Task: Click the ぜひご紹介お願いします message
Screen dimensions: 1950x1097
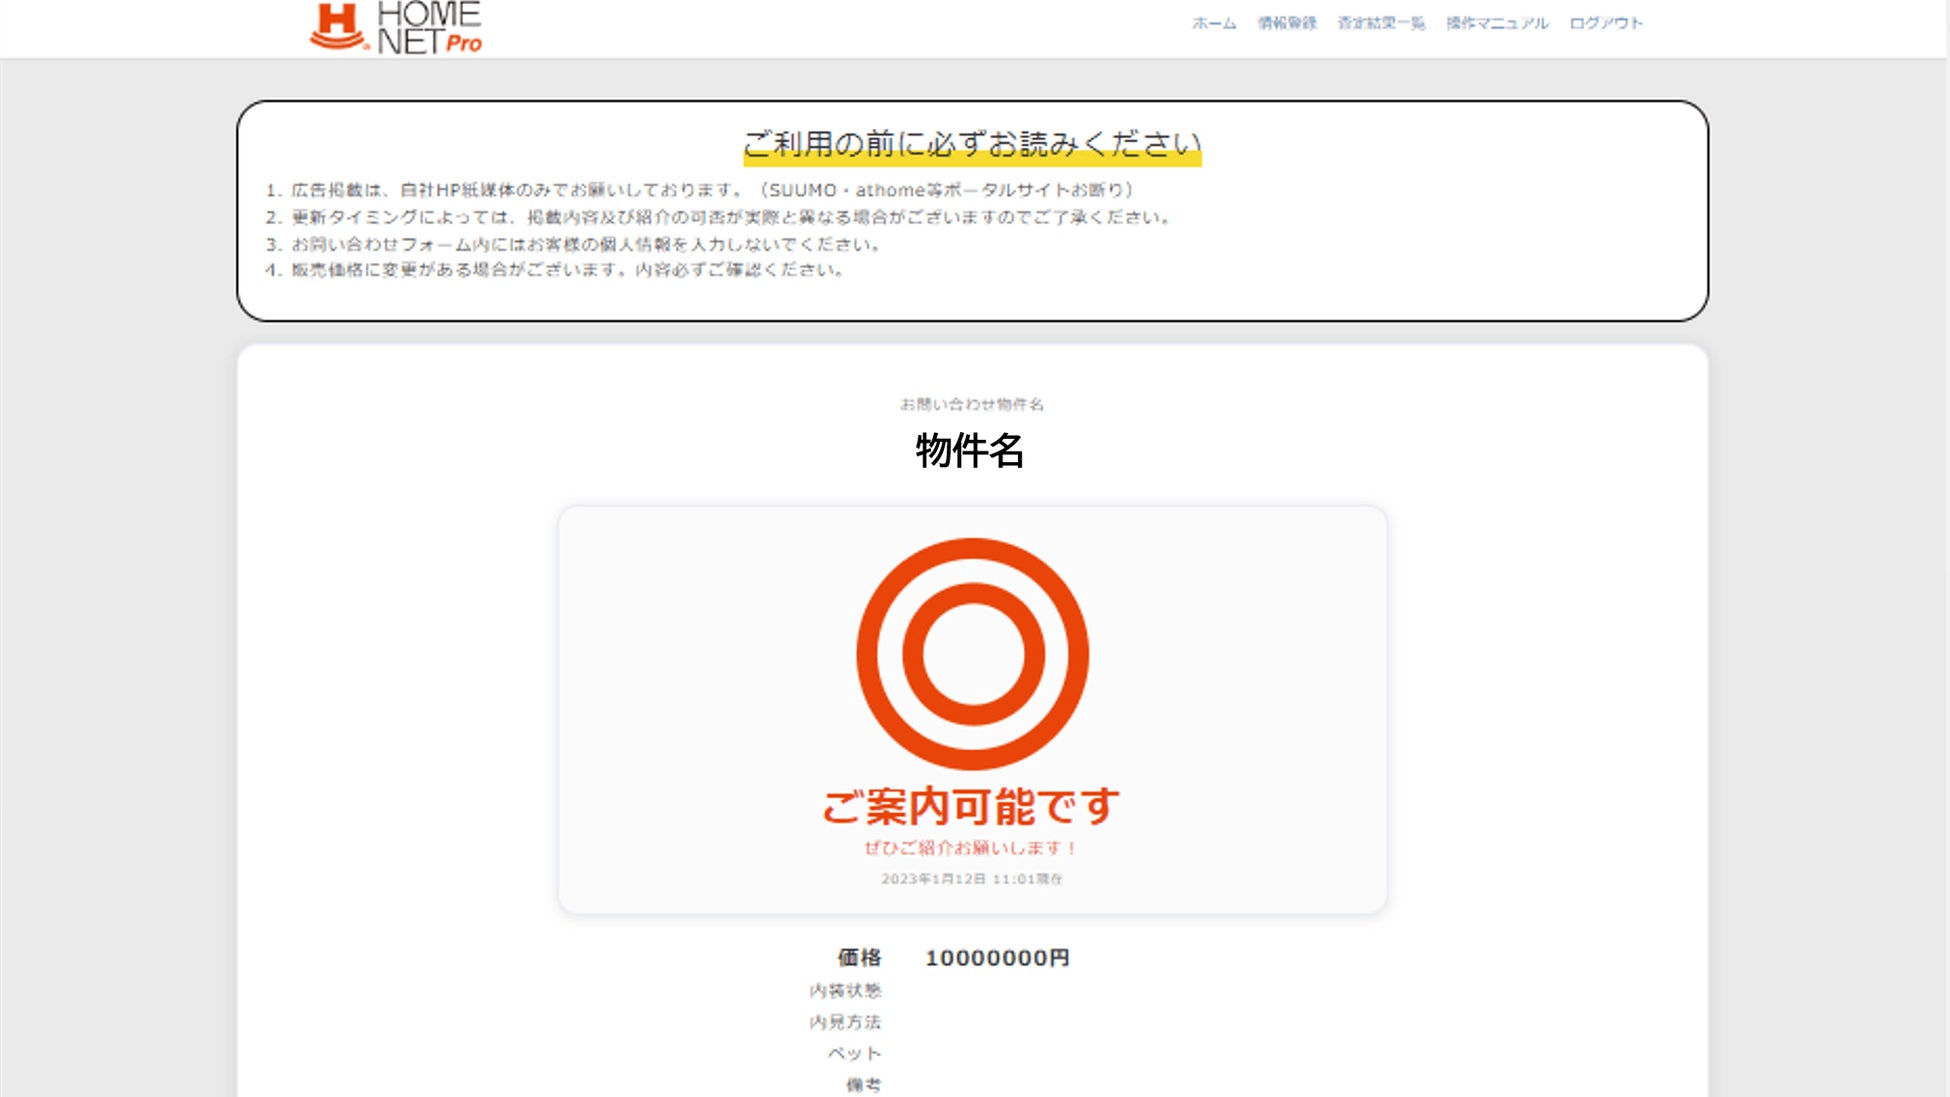Action: pyautogui.click(x=970, y=848)
